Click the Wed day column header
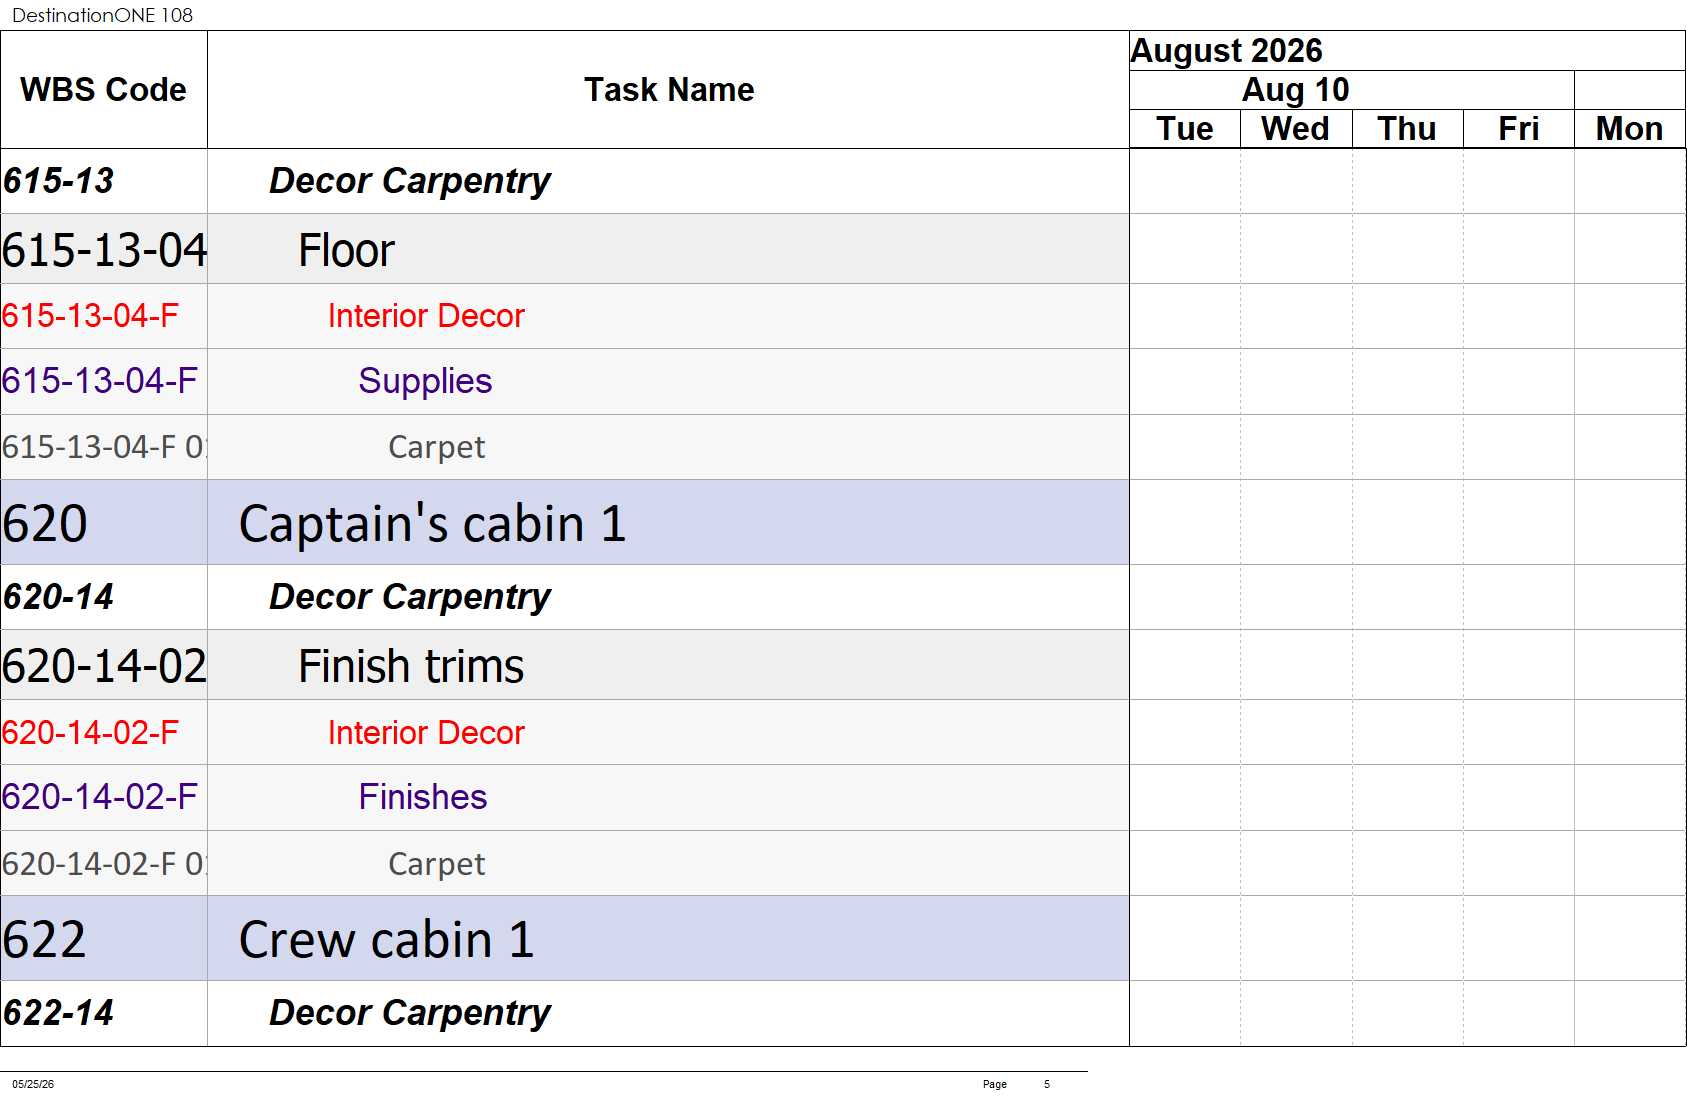 [x=1296, y=129]
